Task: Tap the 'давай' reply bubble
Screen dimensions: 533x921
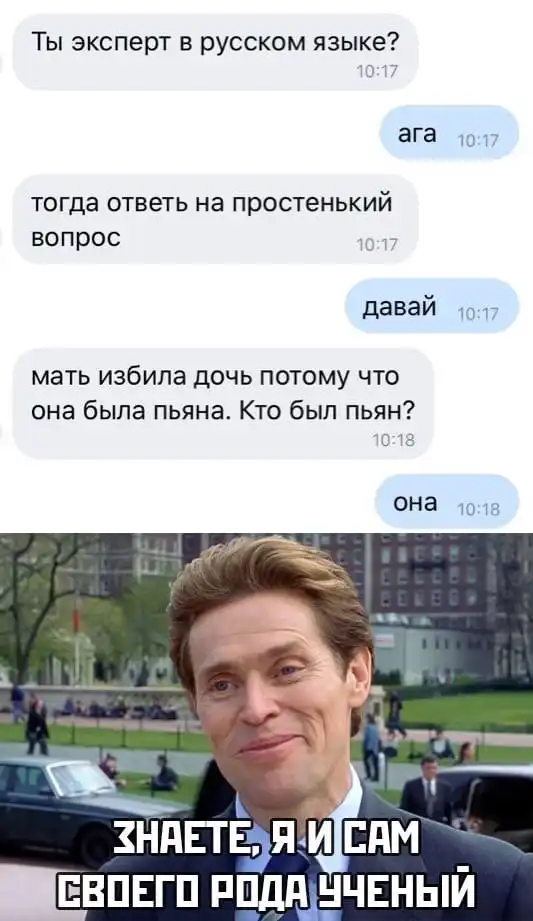Action: [x=432, y=306]
